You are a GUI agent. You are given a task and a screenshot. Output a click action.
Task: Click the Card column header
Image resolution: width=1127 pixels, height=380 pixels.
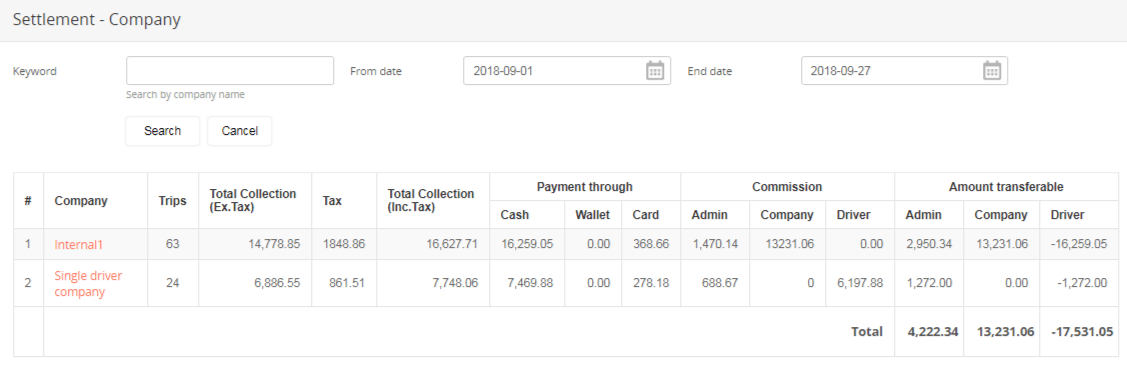click(x=645, y=214)
